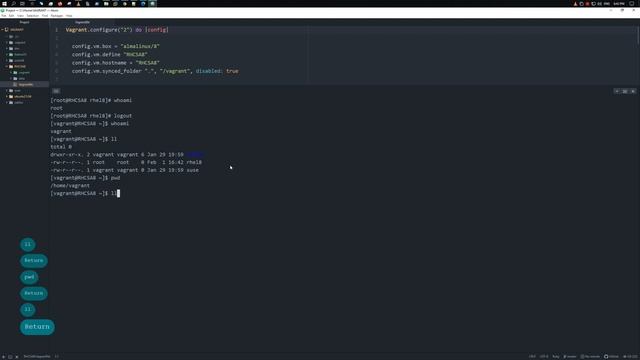
Task: Expand the .vagrant subfolder chevron
Action: (x=11, y=72)
